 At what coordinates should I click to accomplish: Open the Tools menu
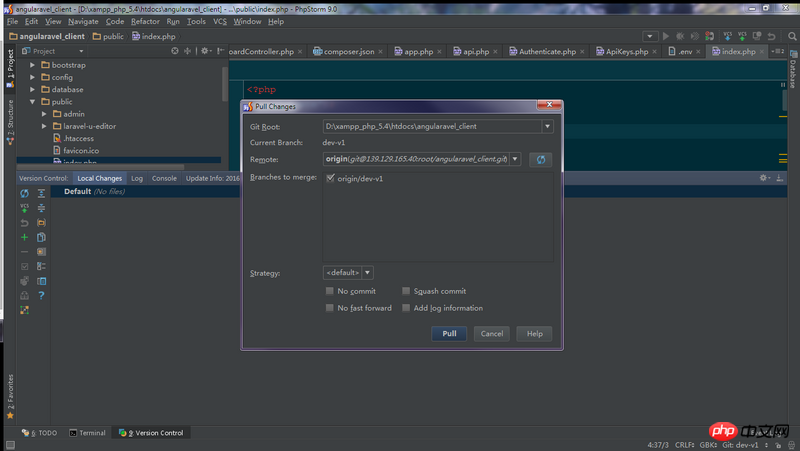(196, 21)
